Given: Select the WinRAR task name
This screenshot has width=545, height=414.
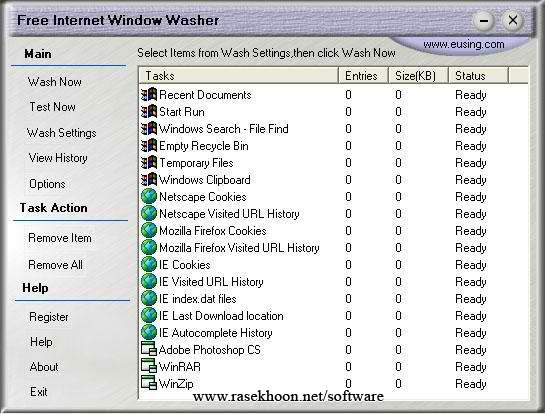Looking at the screenshot, I should [x=180, y=367].
